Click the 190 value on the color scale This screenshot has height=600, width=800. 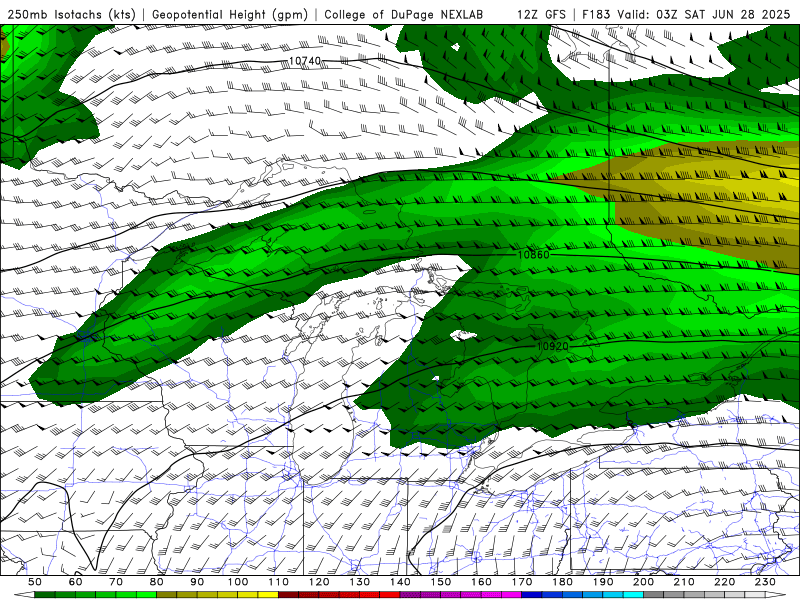pos(603,582)
